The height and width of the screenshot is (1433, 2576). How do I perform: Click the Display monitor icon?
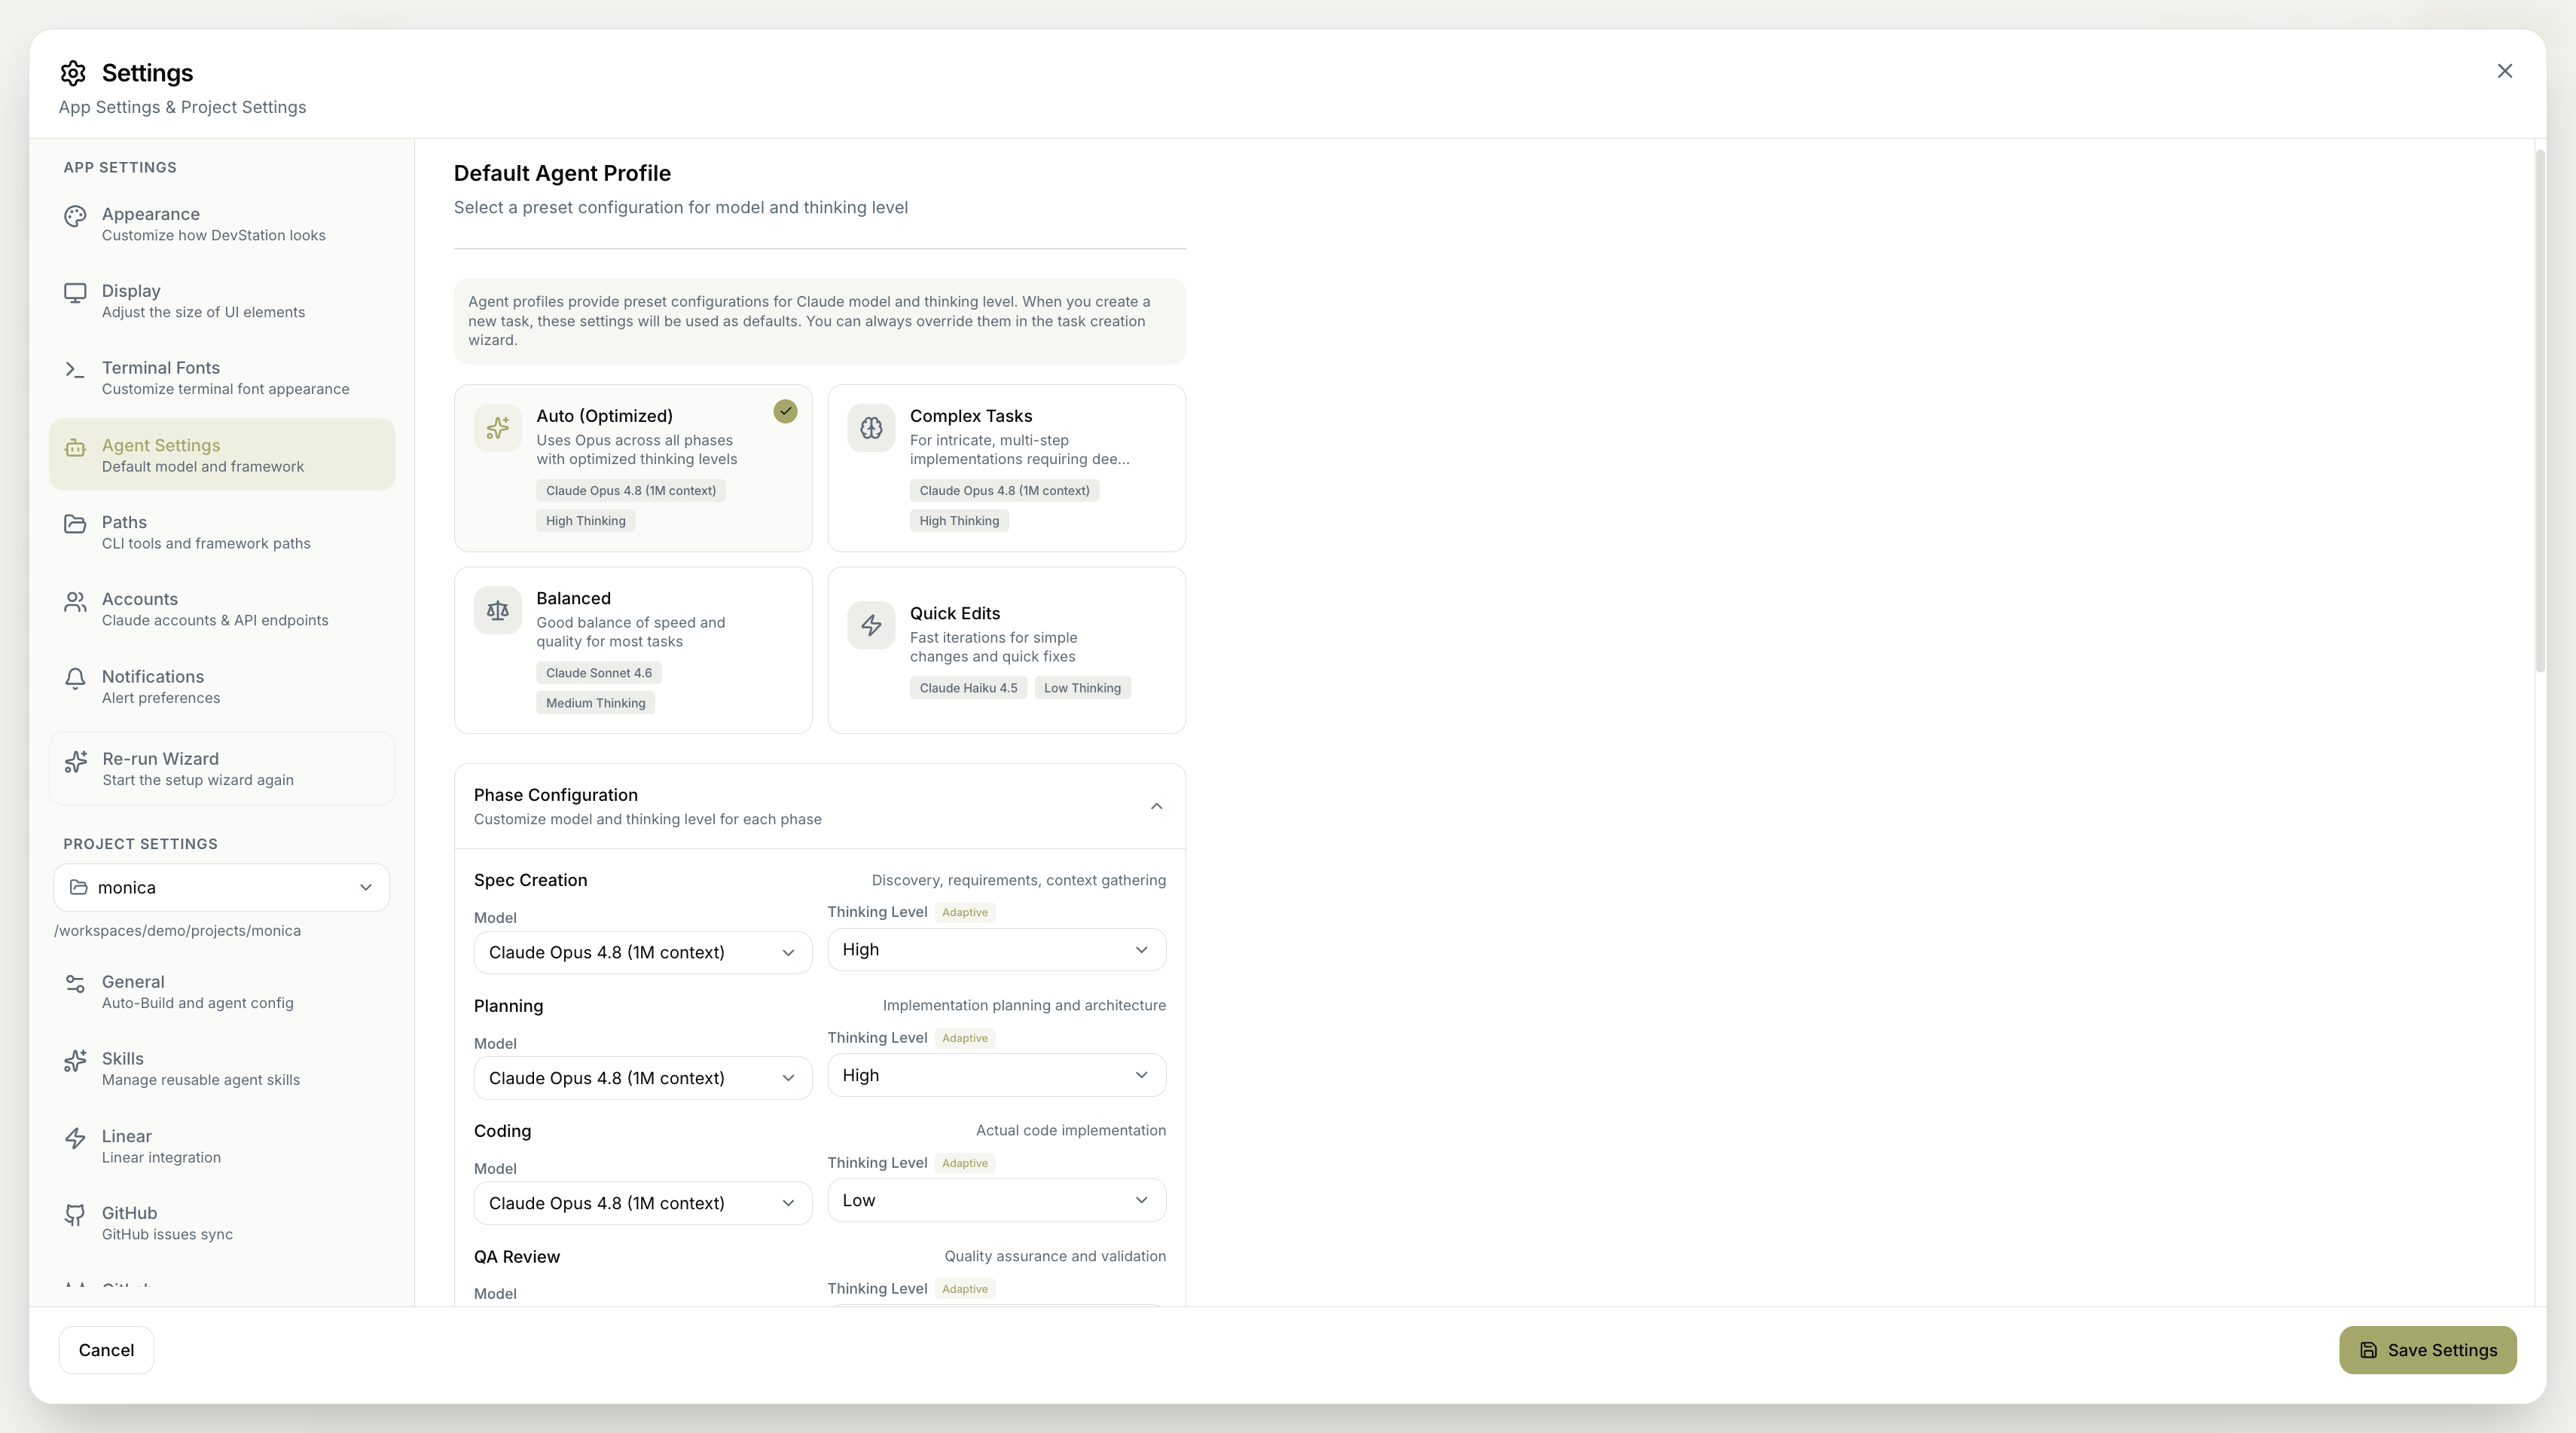(75, 293)
